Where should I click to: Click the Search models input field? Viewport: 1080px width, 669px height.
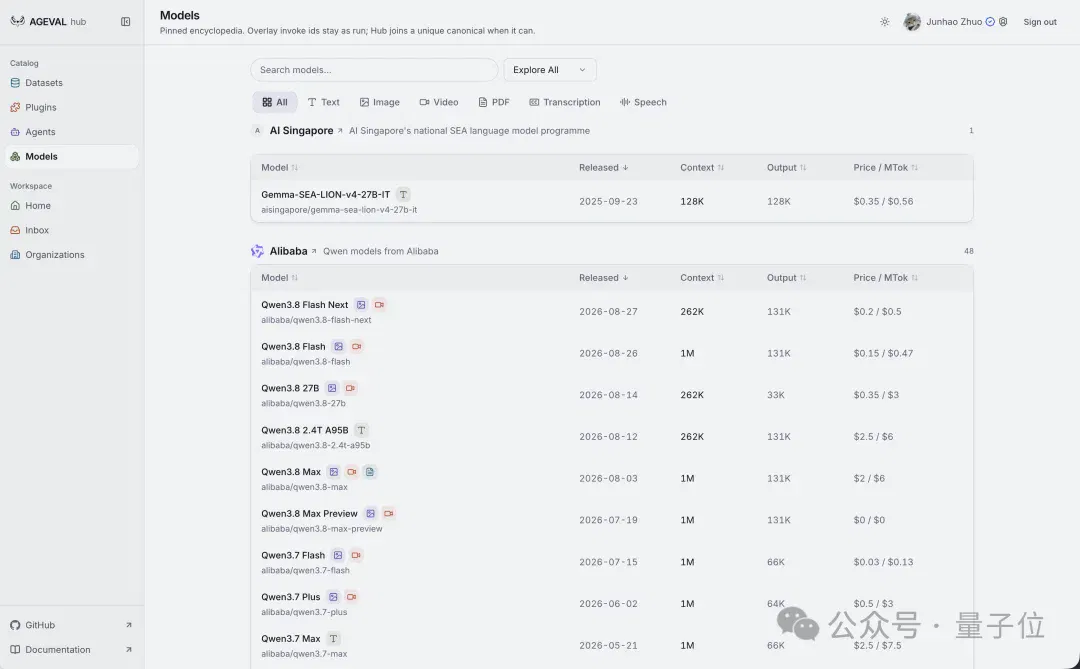pos(374,70)
